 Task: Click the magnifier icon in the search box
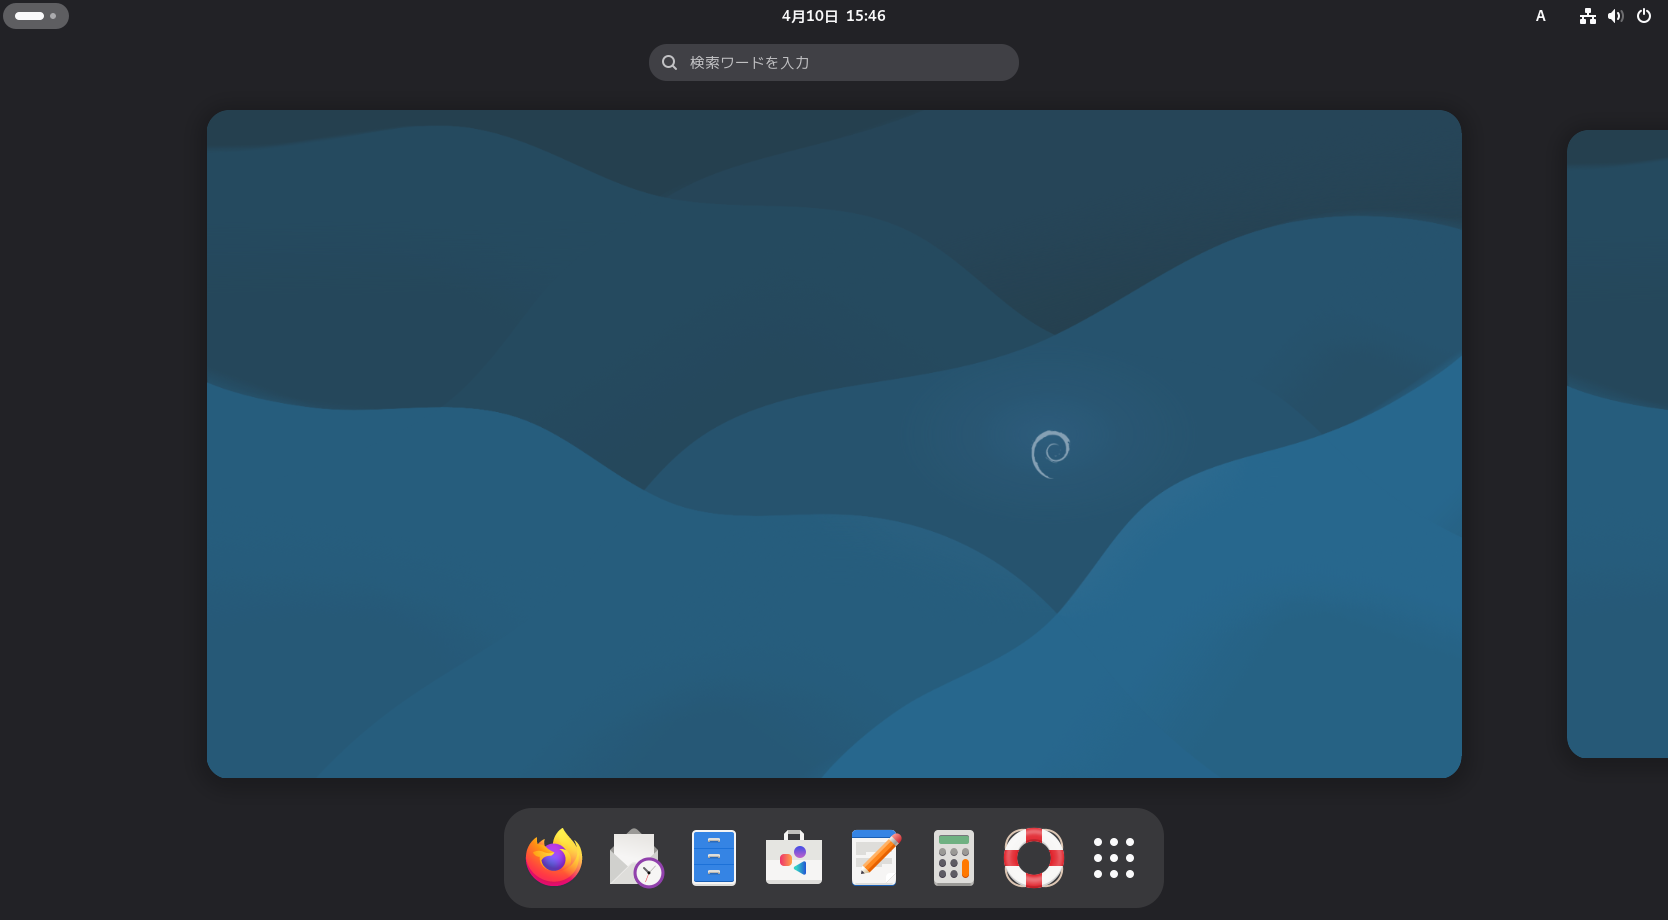tap(670, 62)
